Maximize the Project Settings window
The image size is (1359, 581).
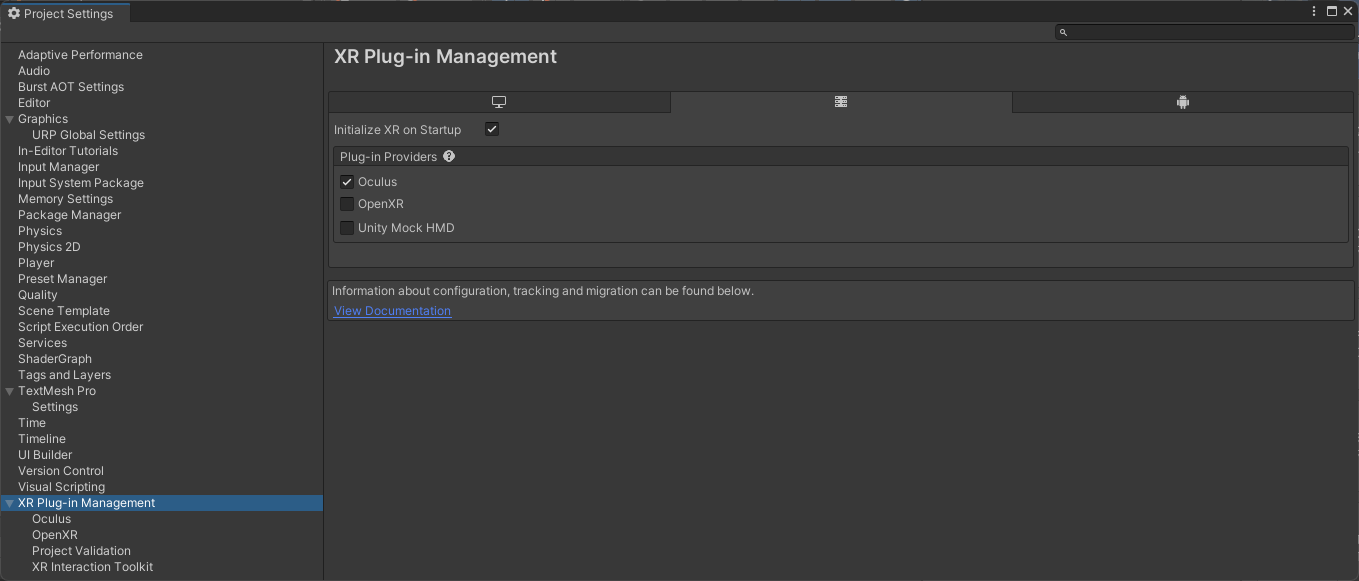[x=1332, y=11]
